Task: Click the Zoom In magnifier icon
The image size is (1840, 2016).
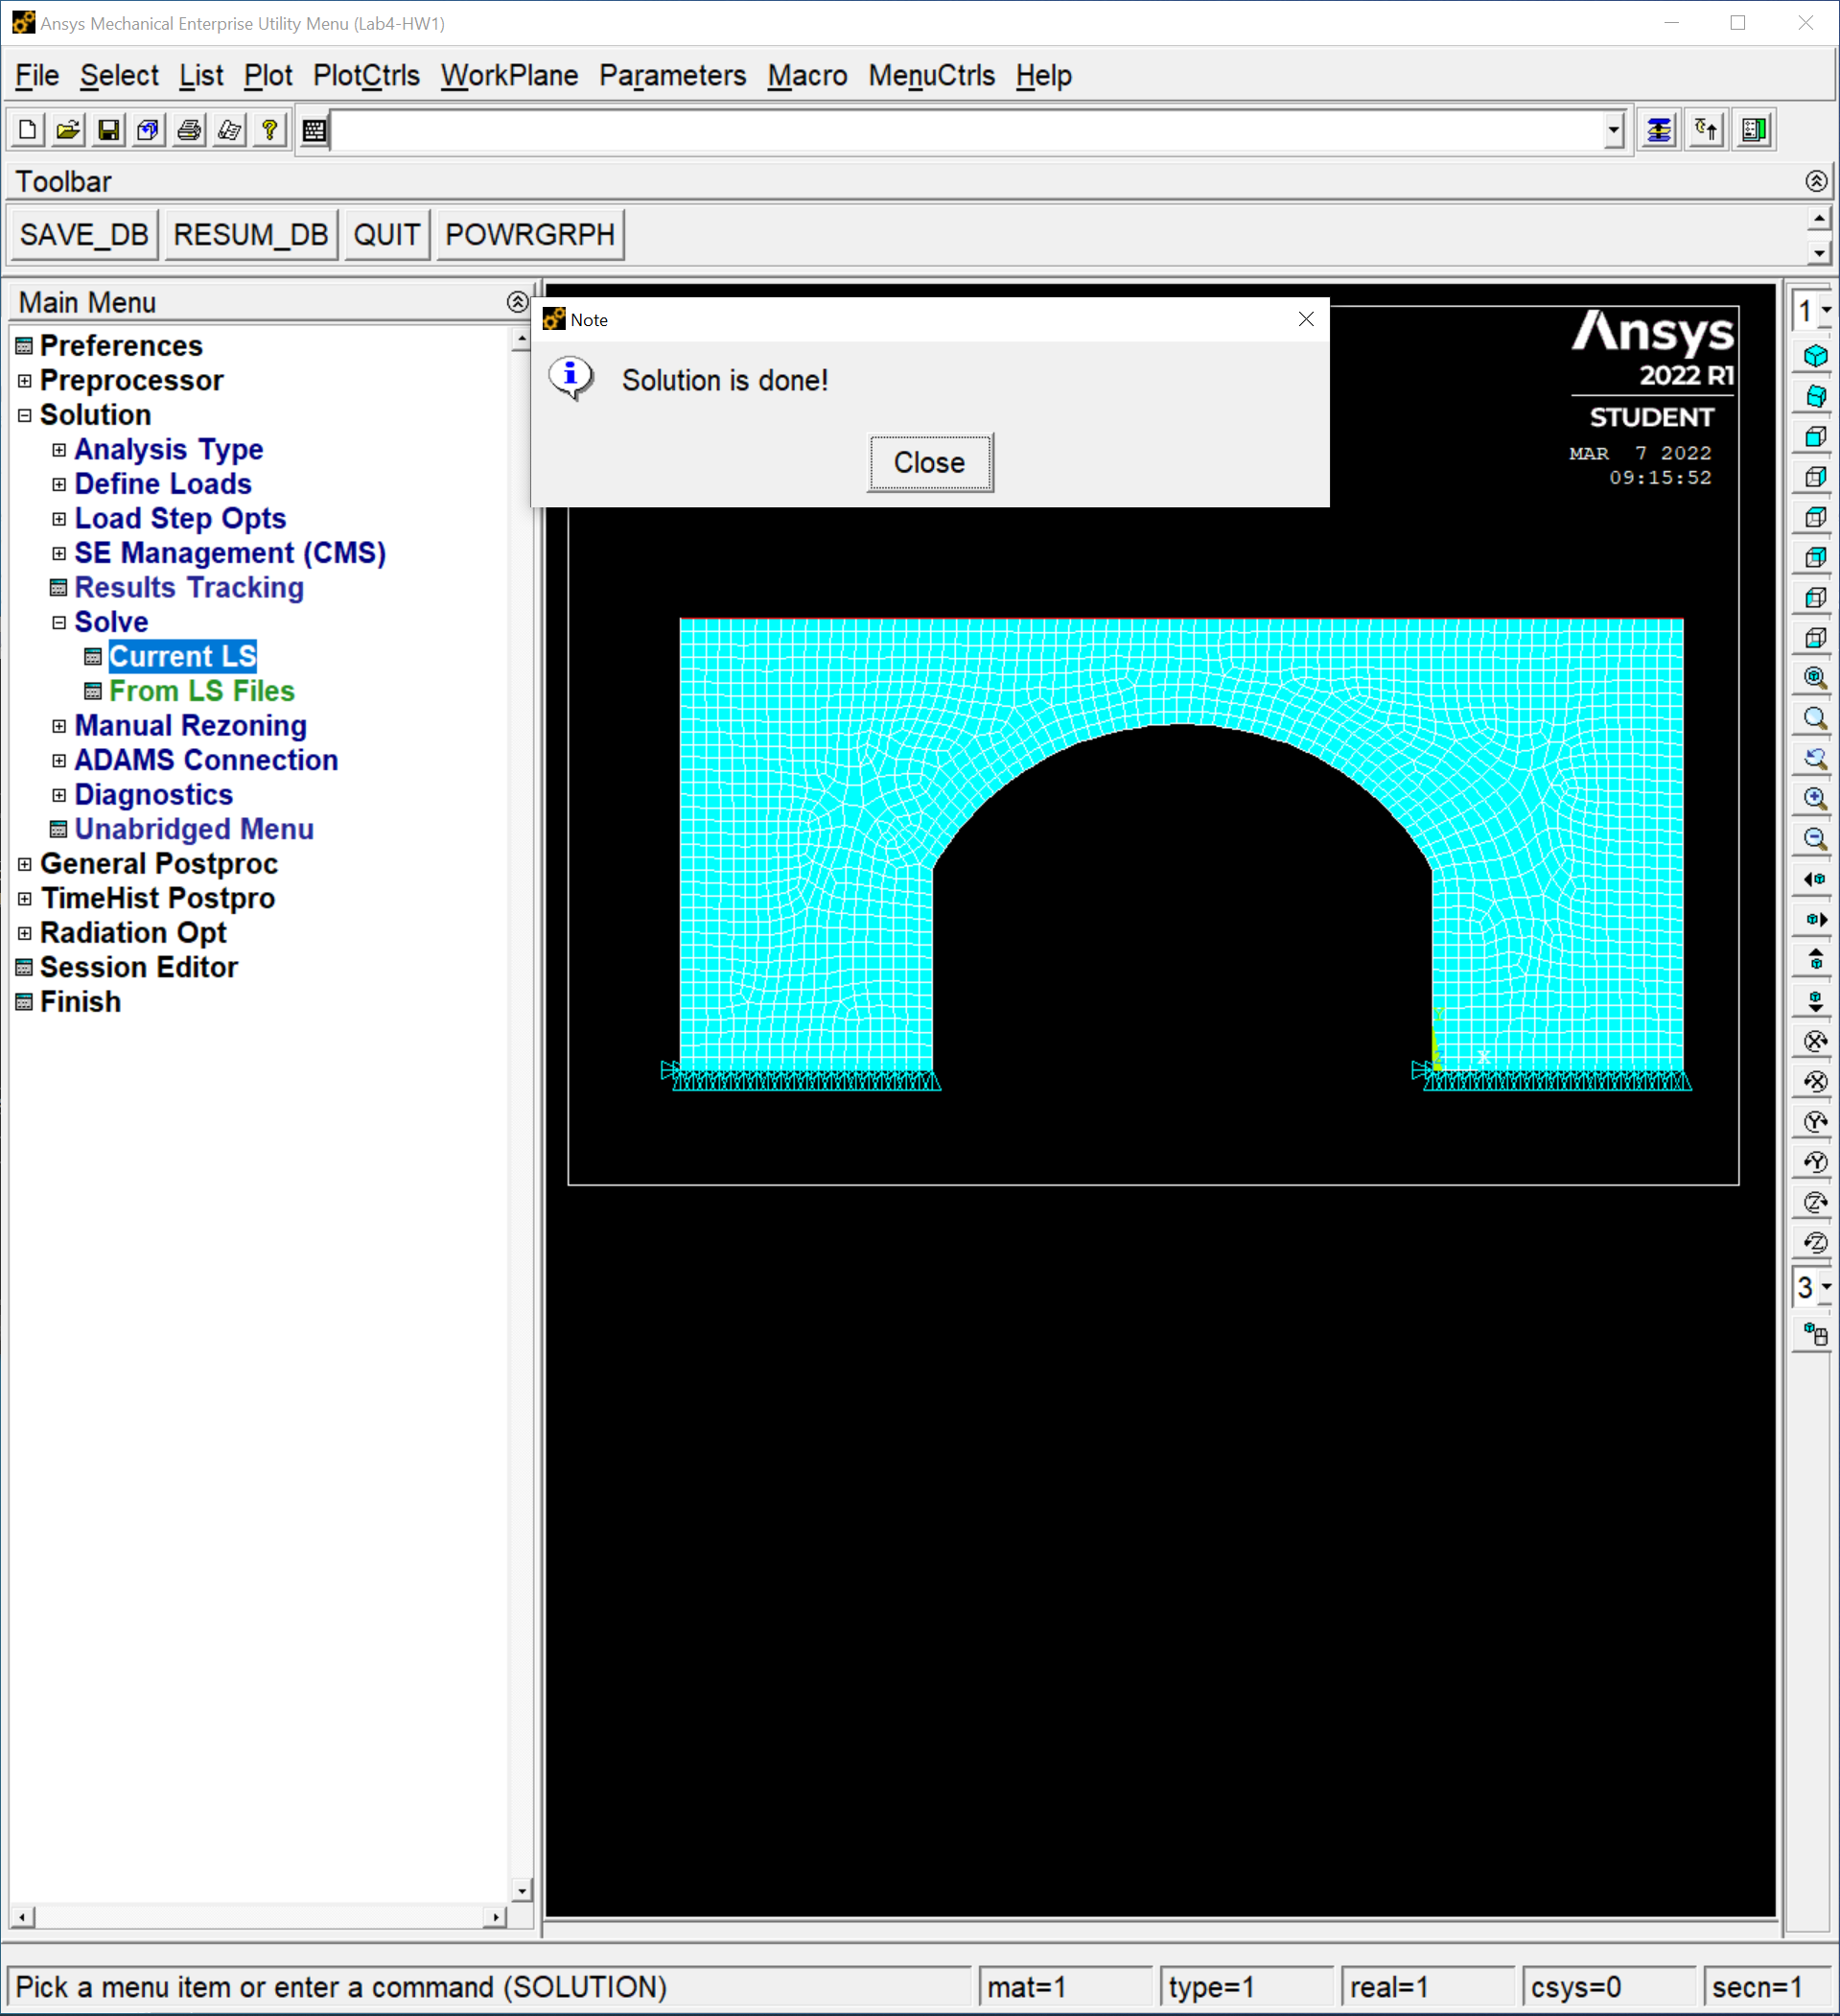Action: click(1815, 798)
